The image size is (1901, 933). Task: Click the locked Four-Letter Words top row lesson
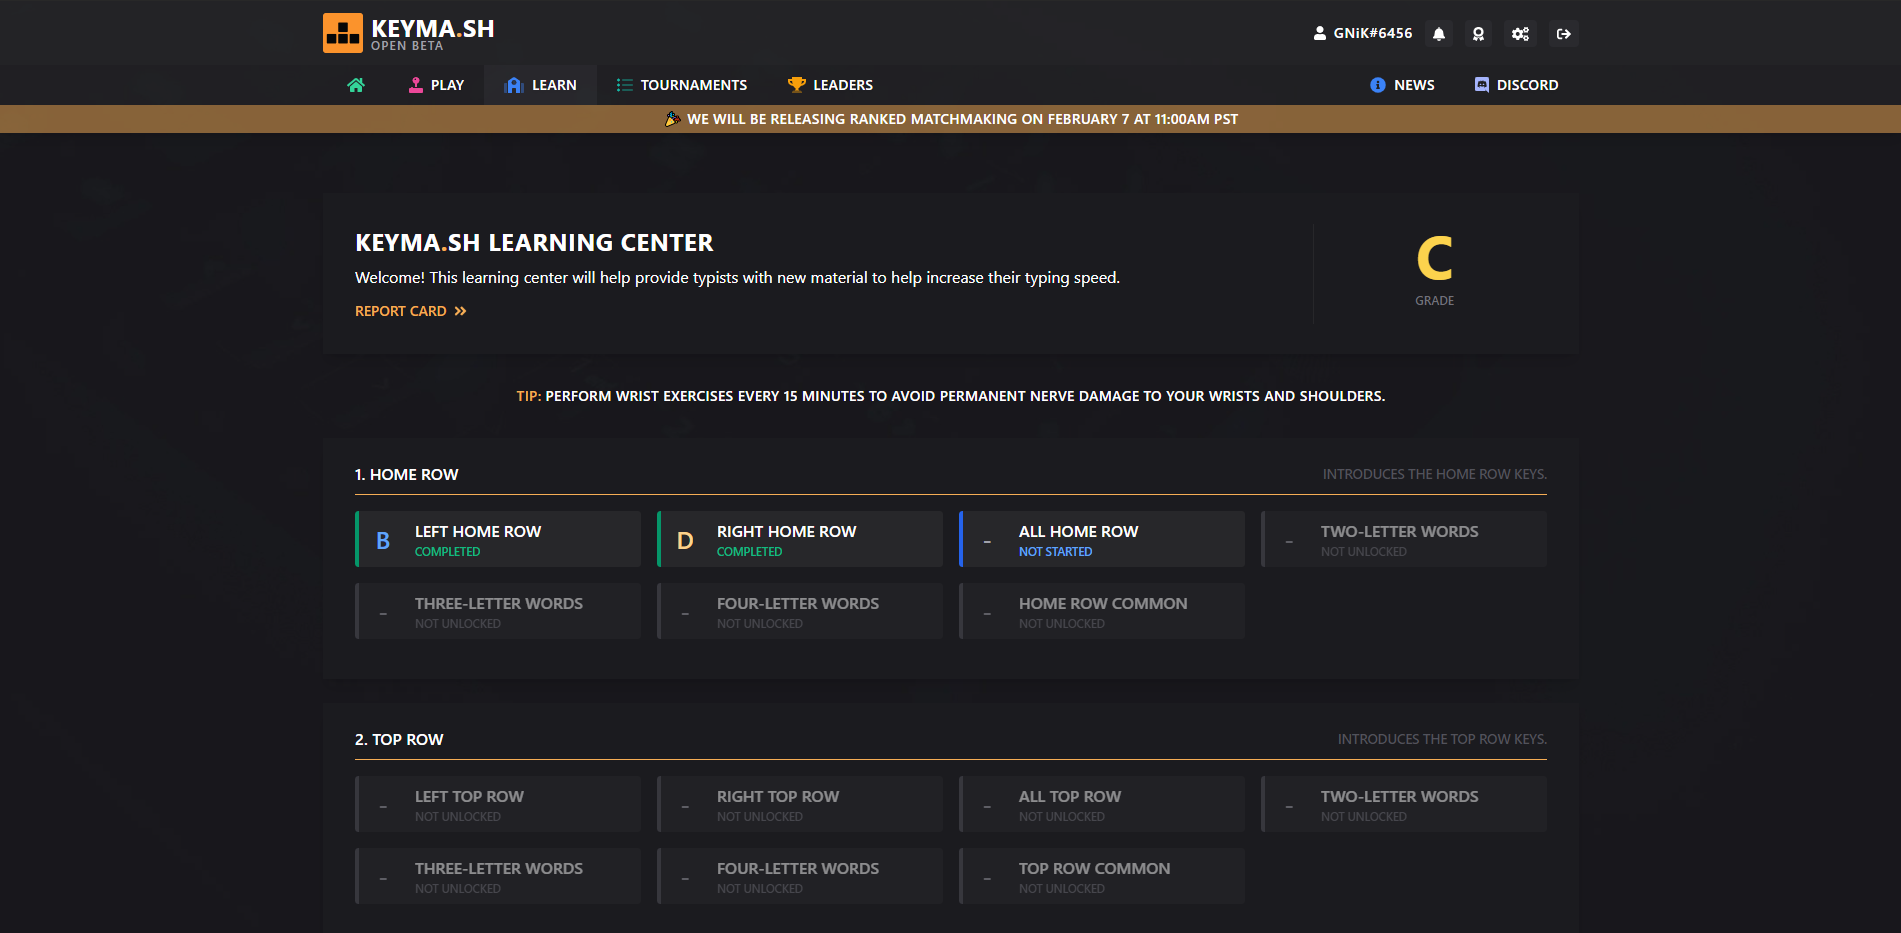point(800,876)
